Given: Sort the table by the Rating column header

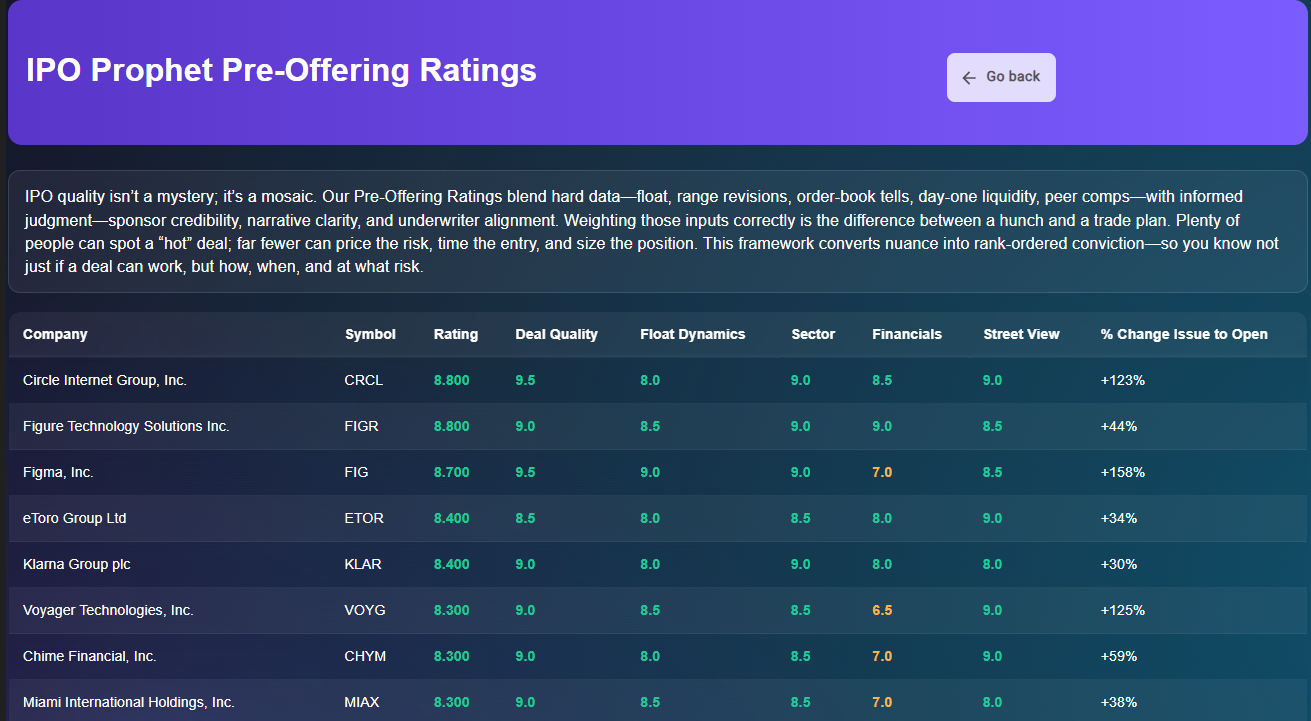Looking at the screenshot, I should tap(456, 334).
